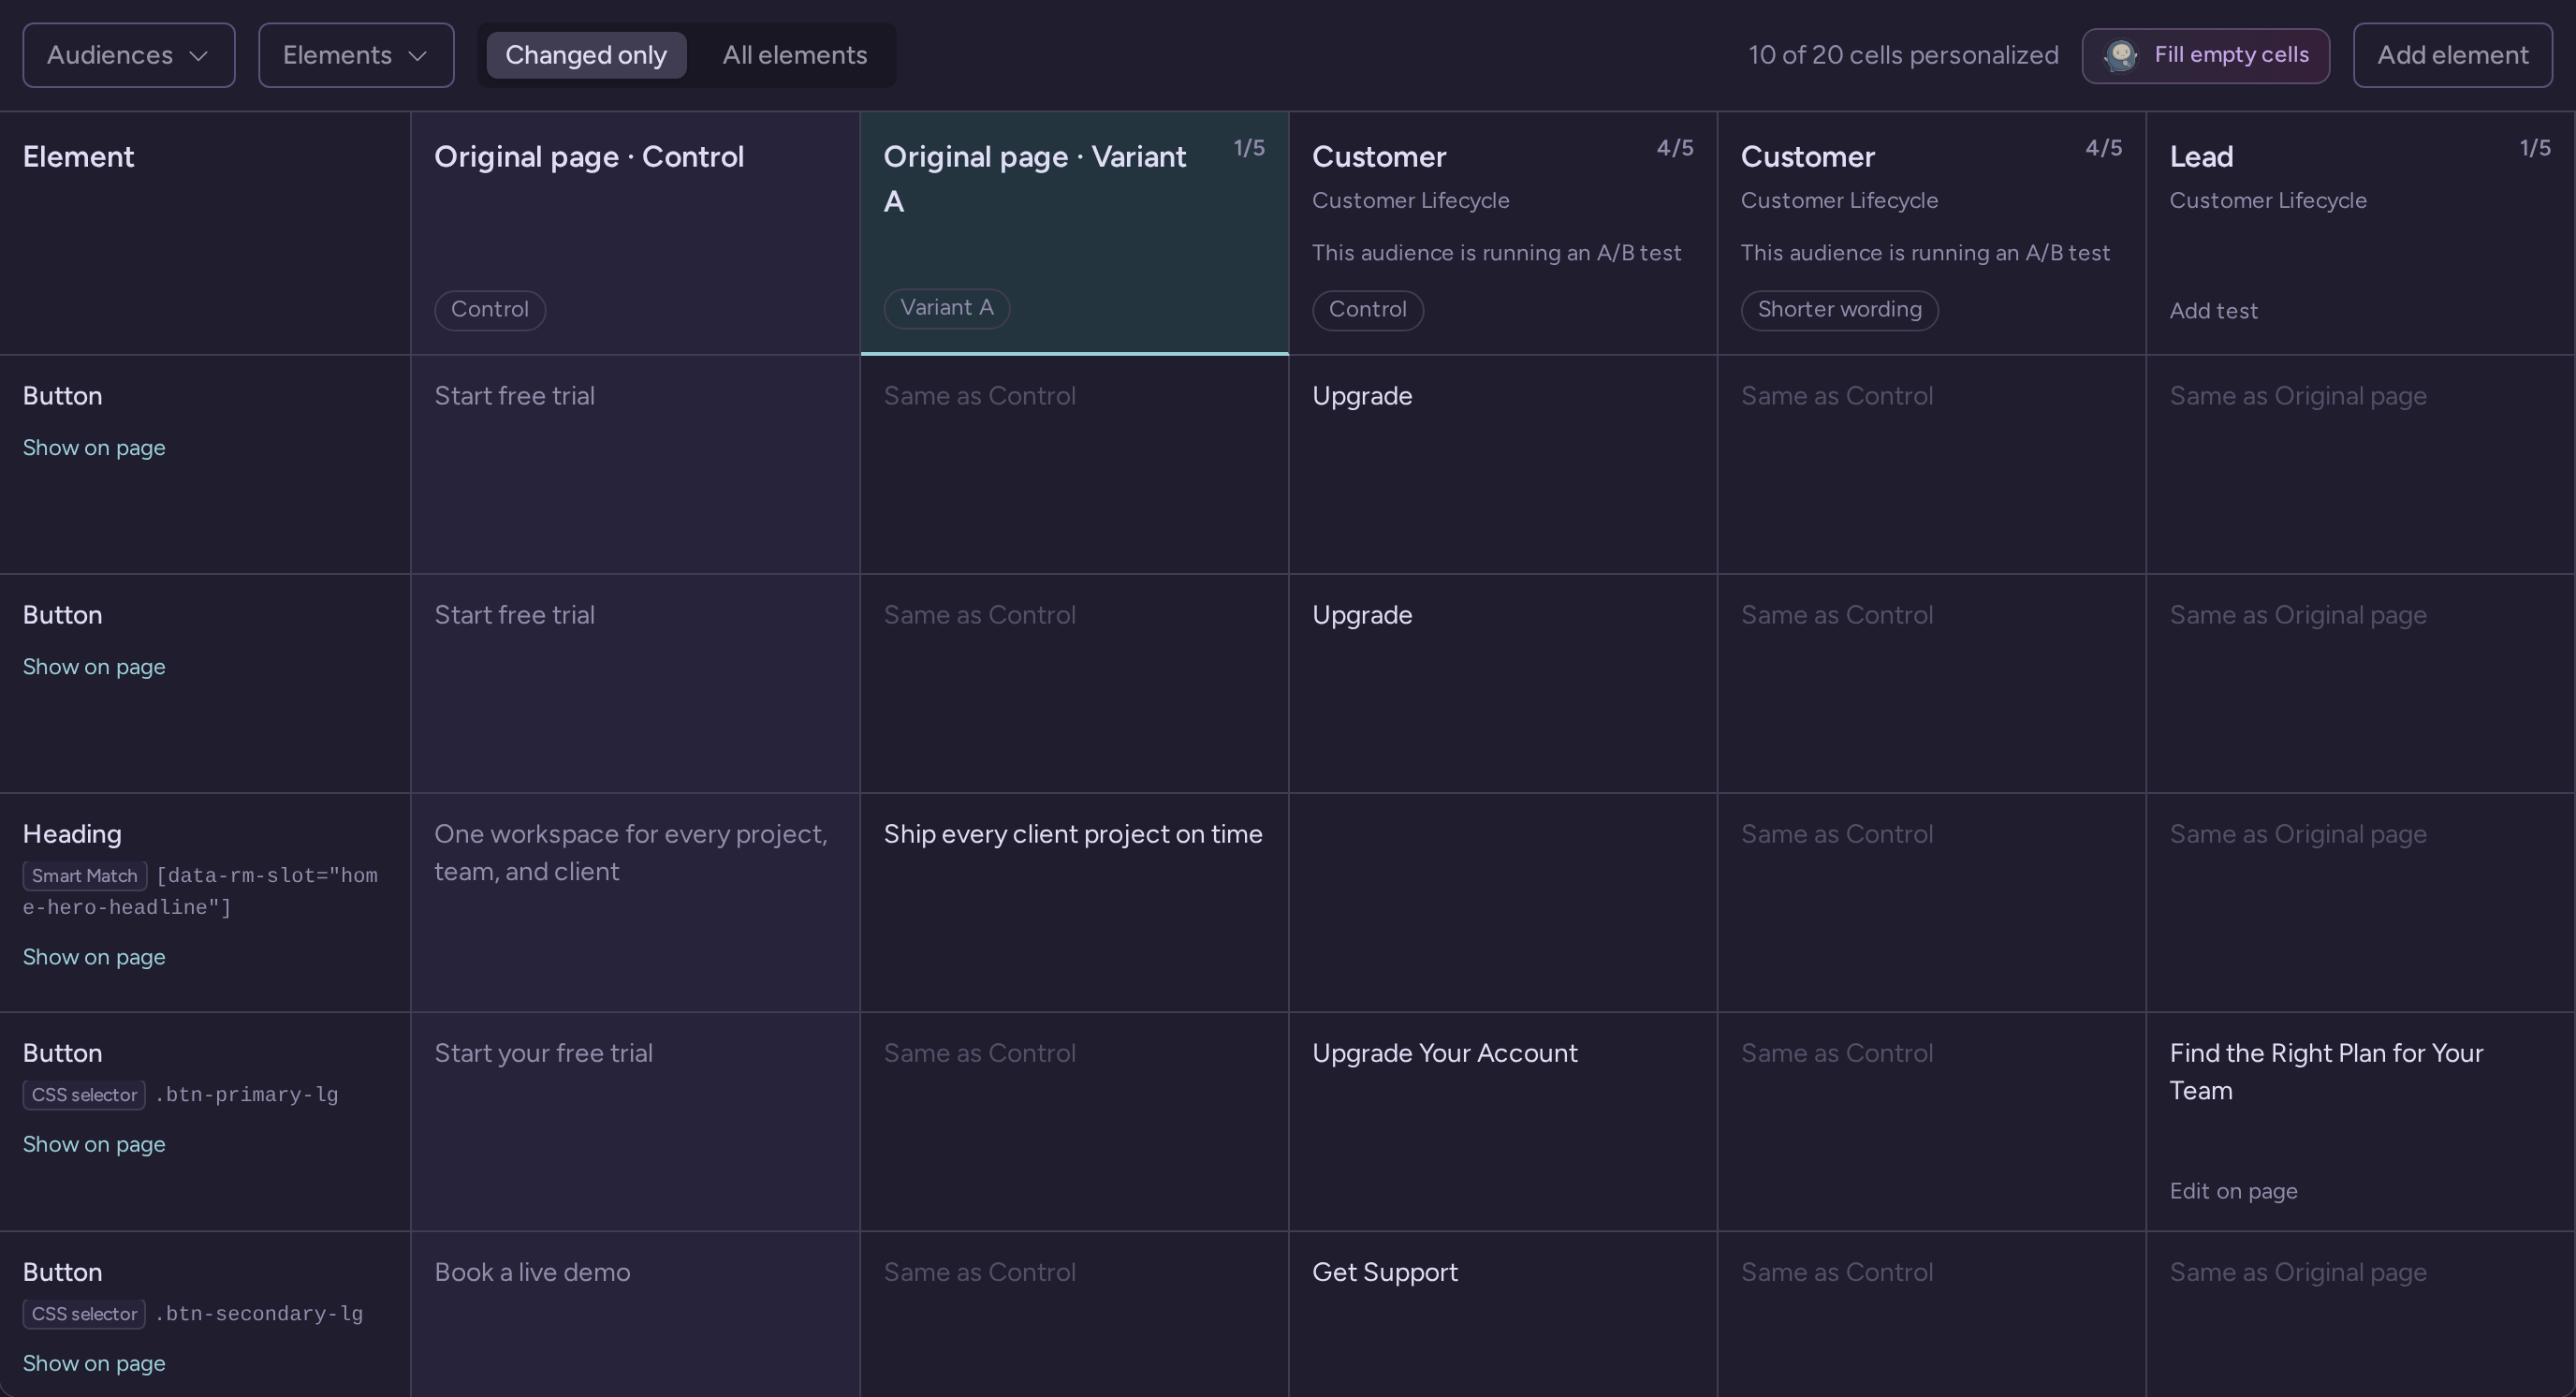Image resolution: width=2576 pixels, height=1397 pixels.
Task: Select 'Upgrade Your Account' cell
Action: (1503, 1121)
